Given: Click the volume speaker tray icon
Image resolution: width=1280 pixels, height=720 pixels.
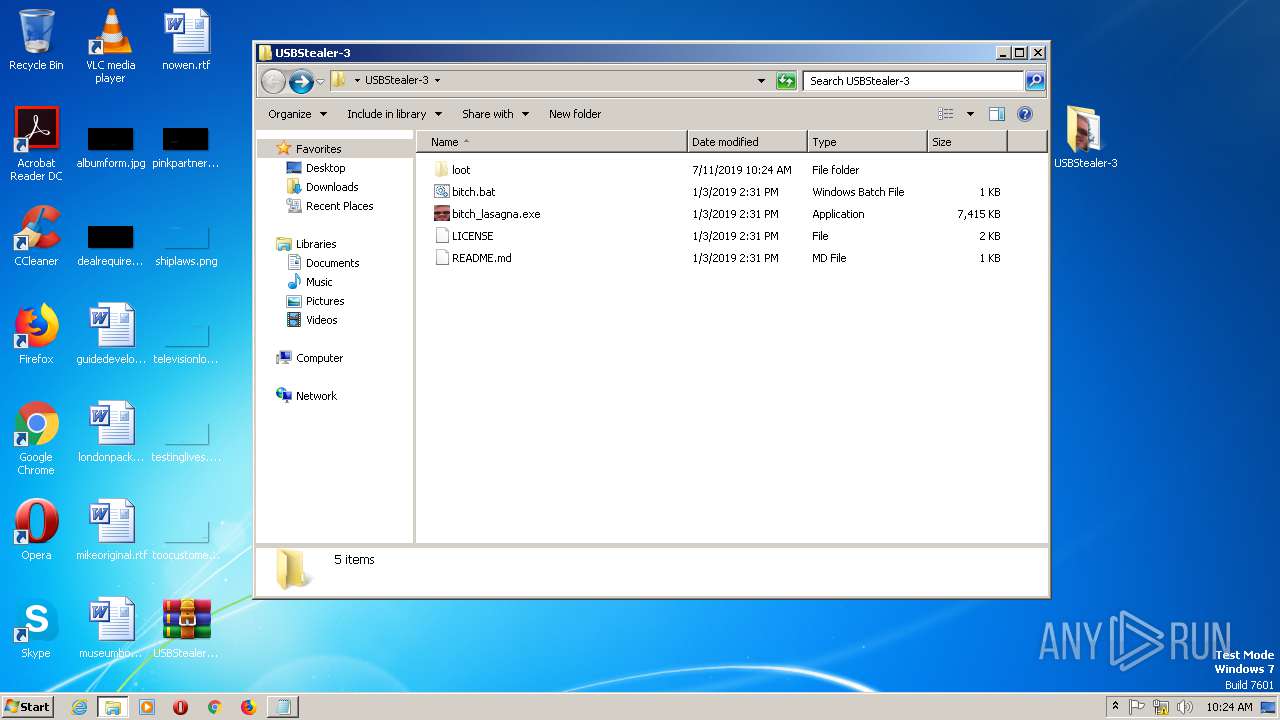Looking at the screenshot, I should click(1185, 707).
